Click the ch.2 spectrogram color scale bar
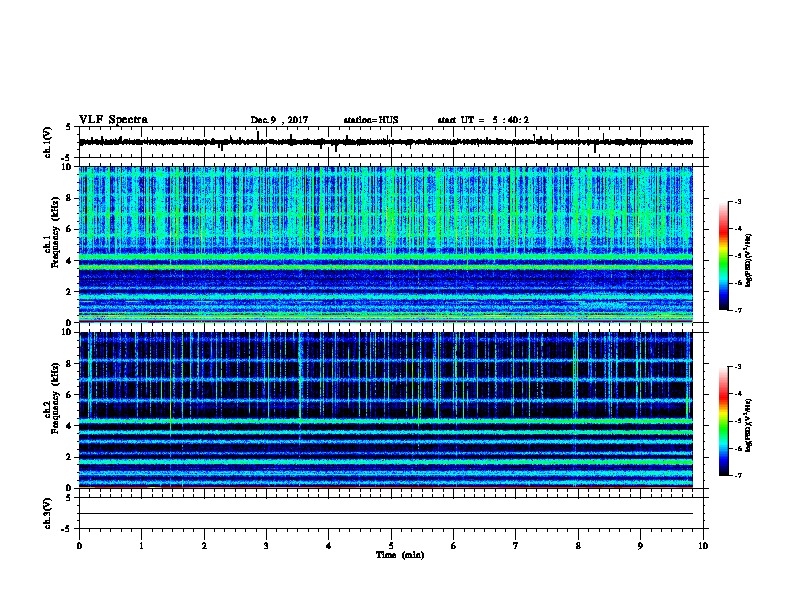 pyautogui.click(x=724, y=421)
